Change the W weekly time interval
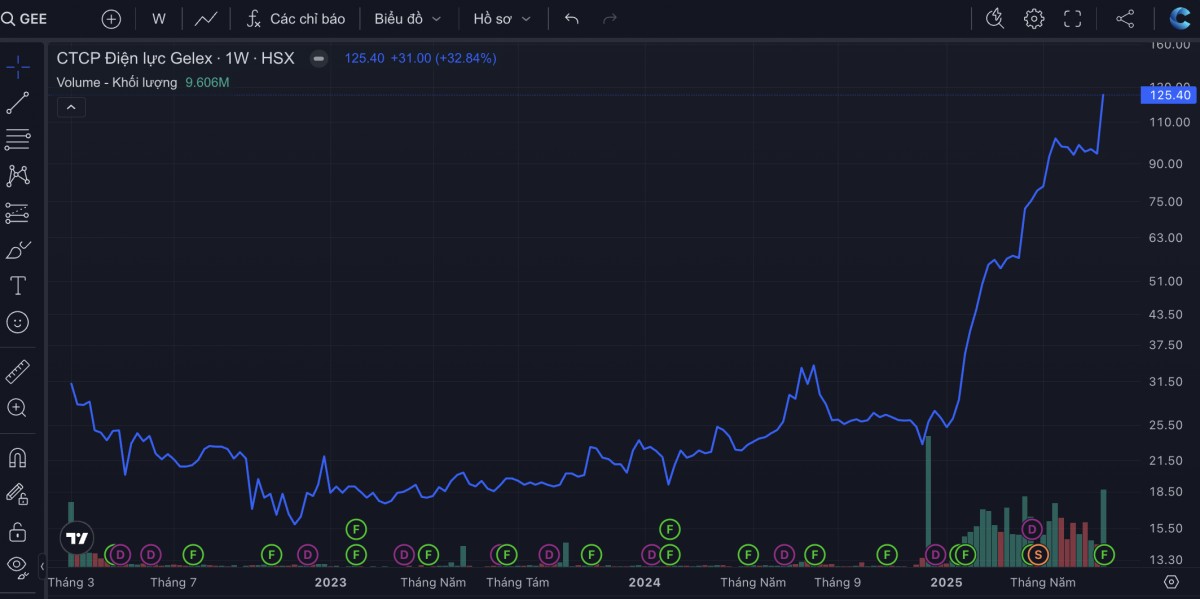 (x=159, y=19)
